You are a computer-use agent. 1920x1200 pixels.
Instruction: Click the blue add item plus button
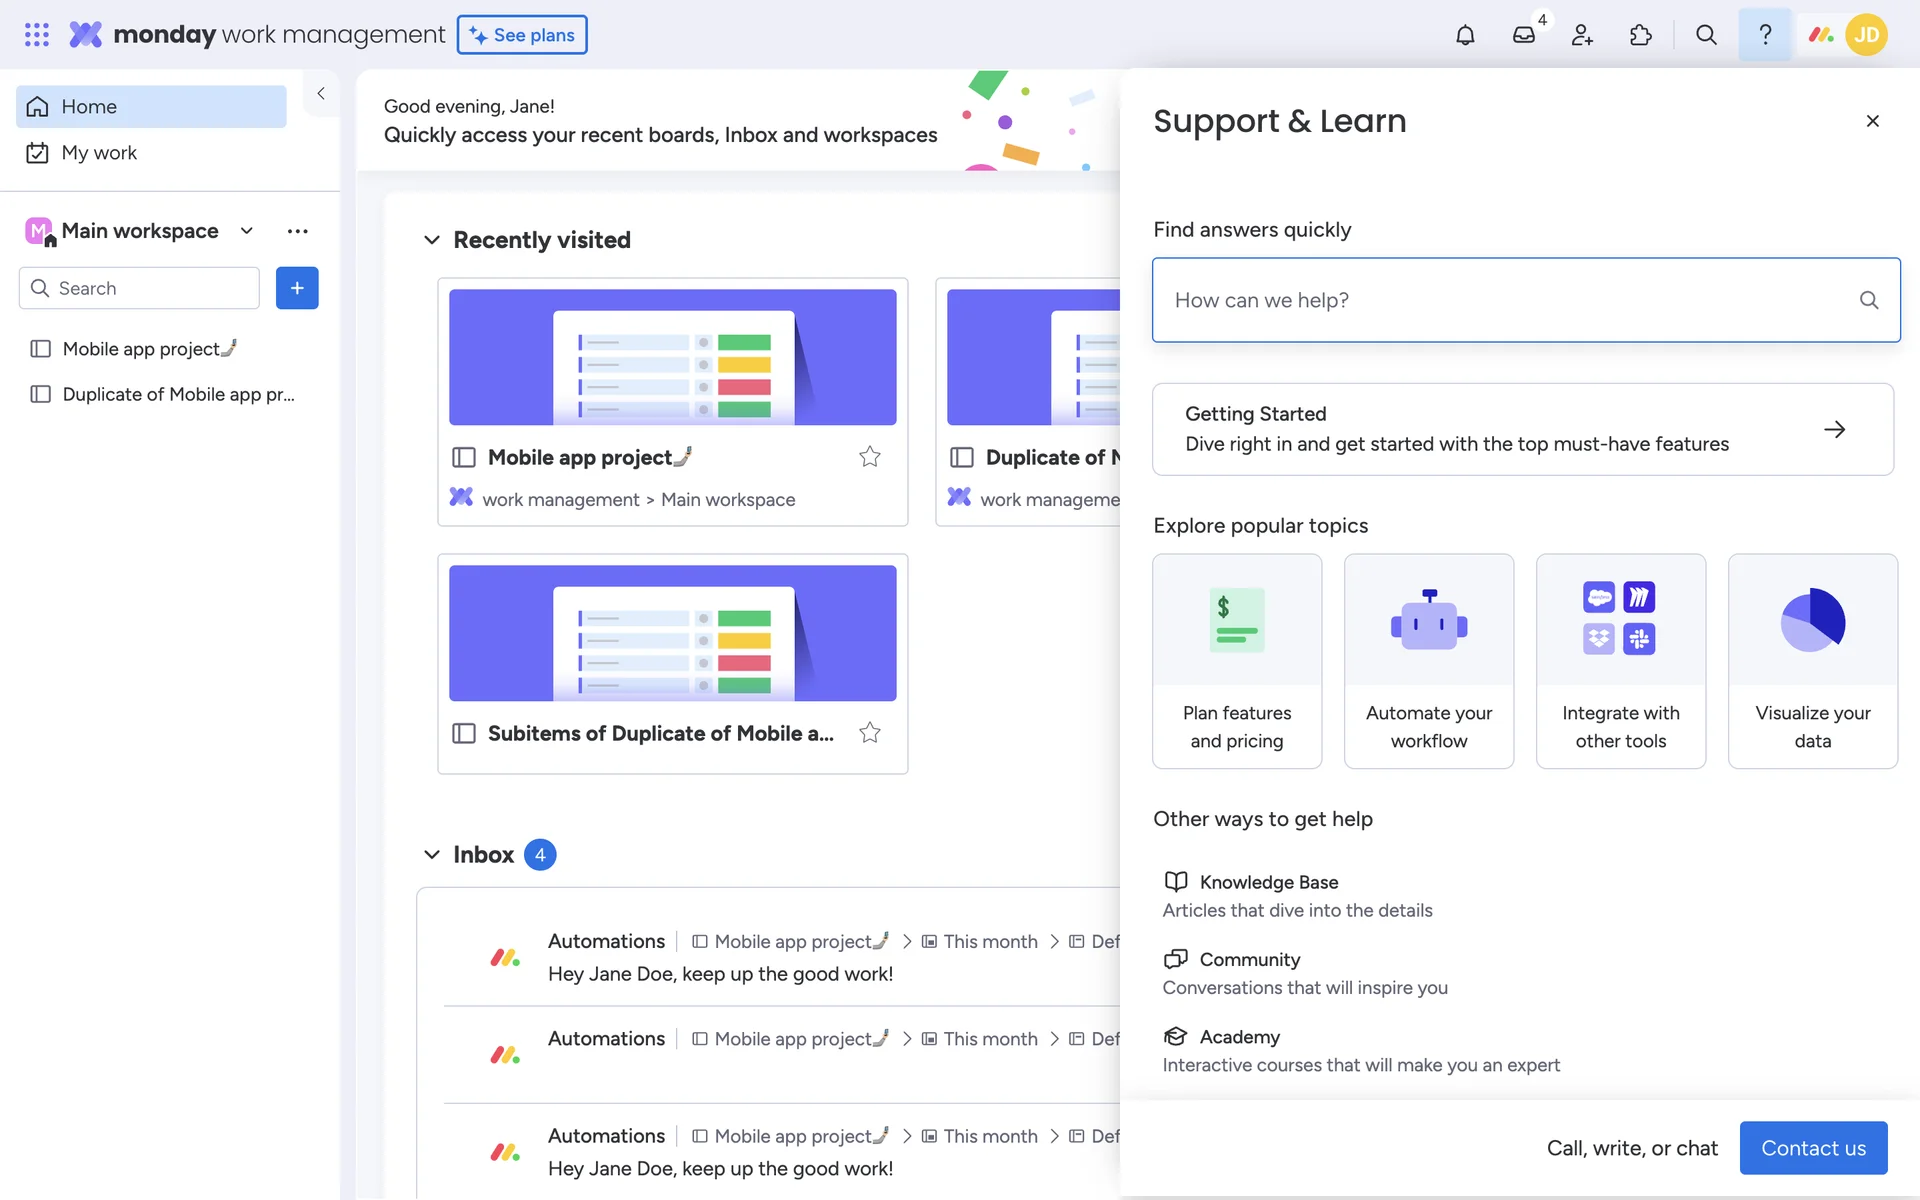click(x=297, y=288)
